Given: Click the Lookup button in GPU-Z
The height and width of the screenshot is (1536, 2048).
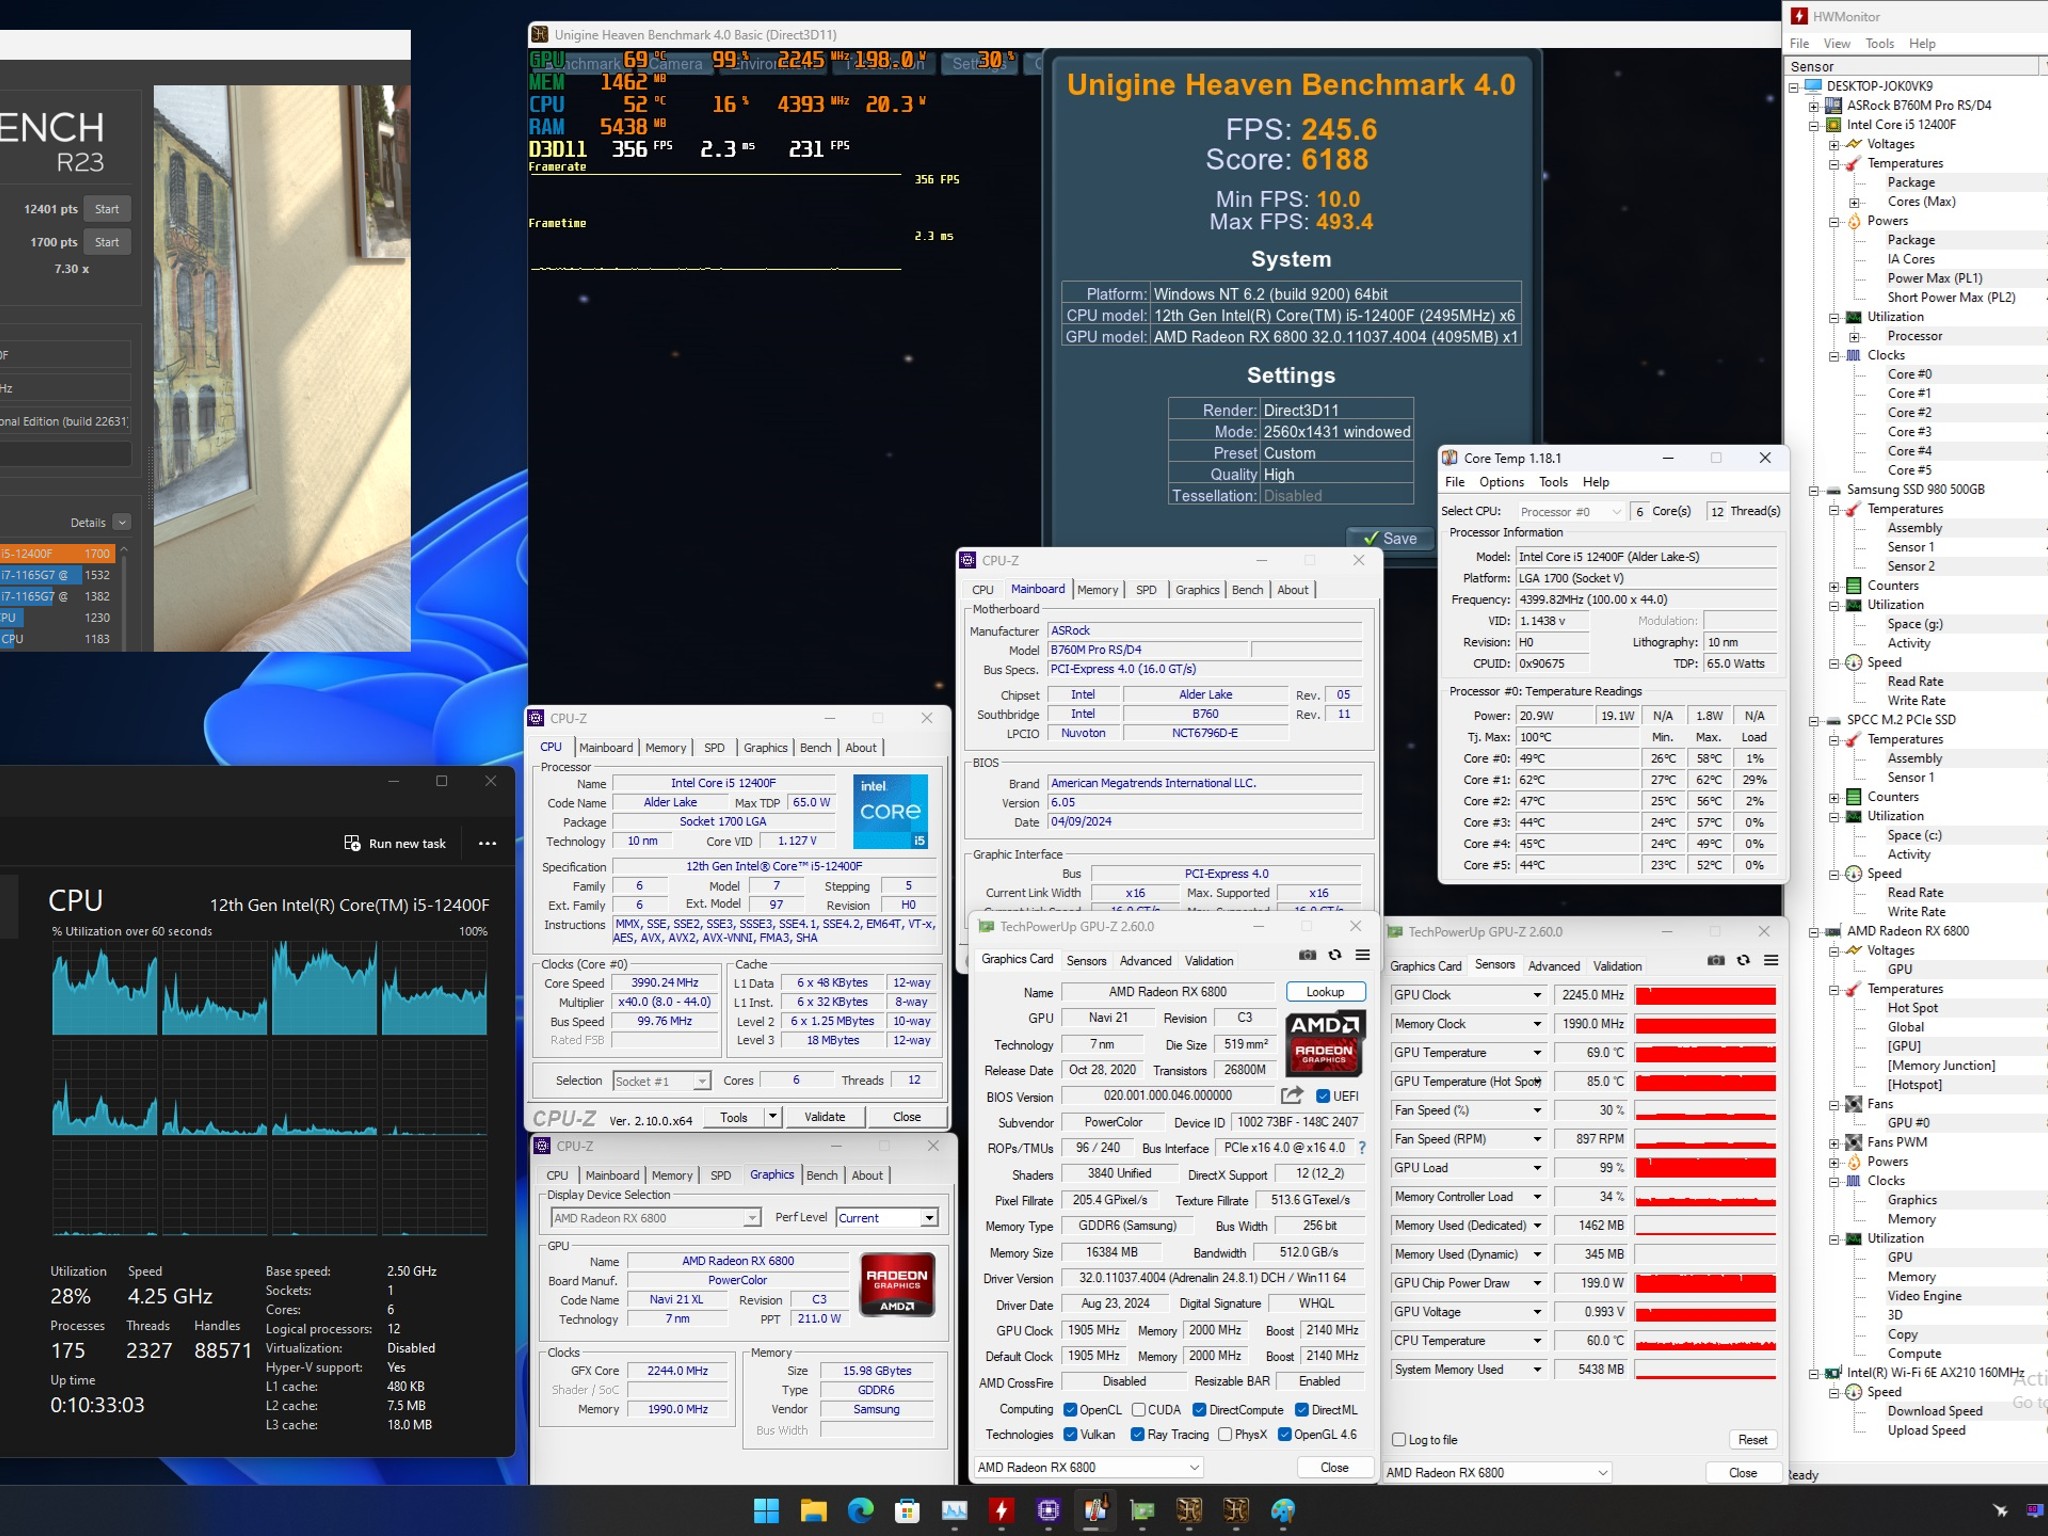Looking at the screenshot, I should [1325, 991].
